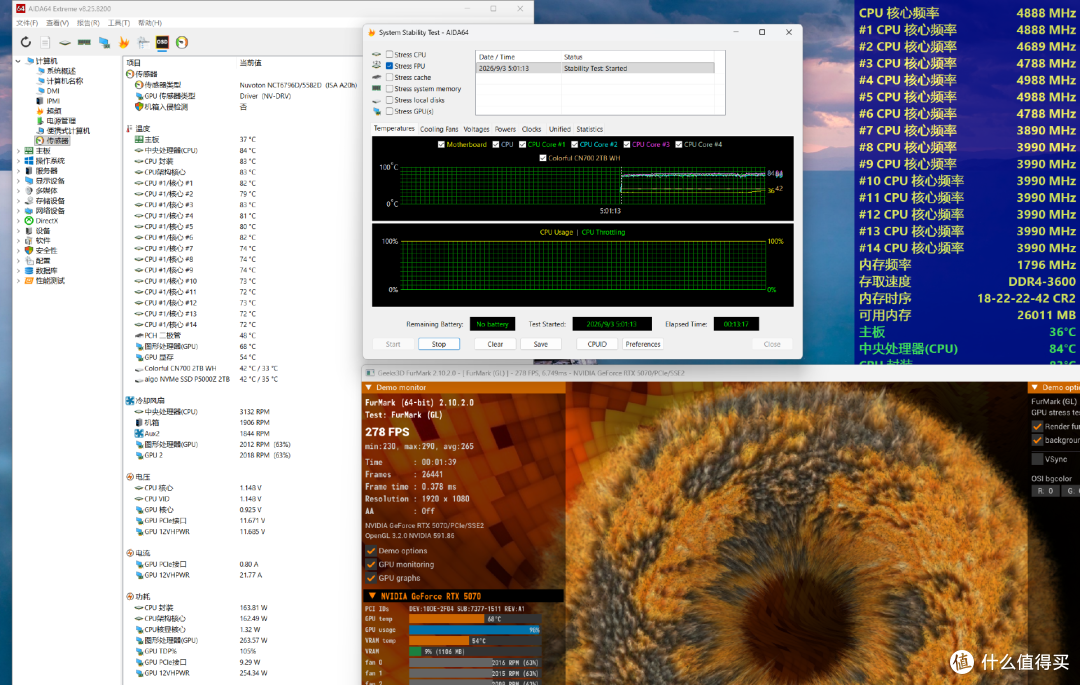
Task: Click the OSI bgcolor R value field
Action: [x=1046, y=491]
